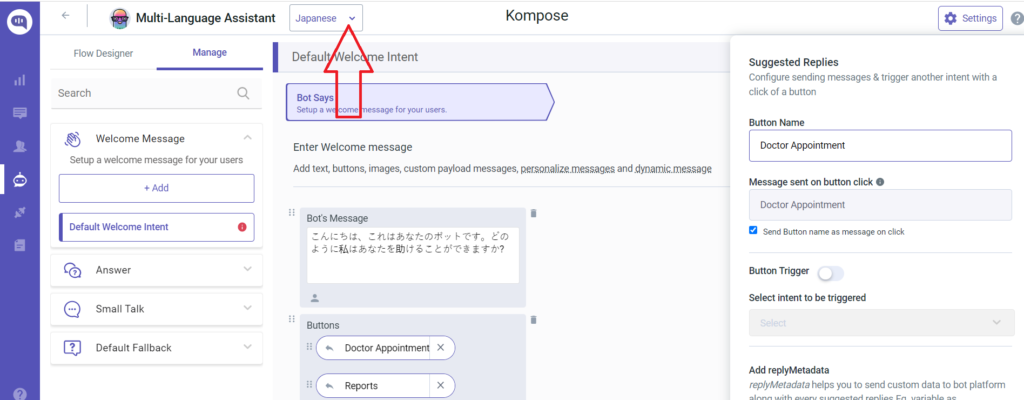Click the Message sent on button click field

(880, 205)
